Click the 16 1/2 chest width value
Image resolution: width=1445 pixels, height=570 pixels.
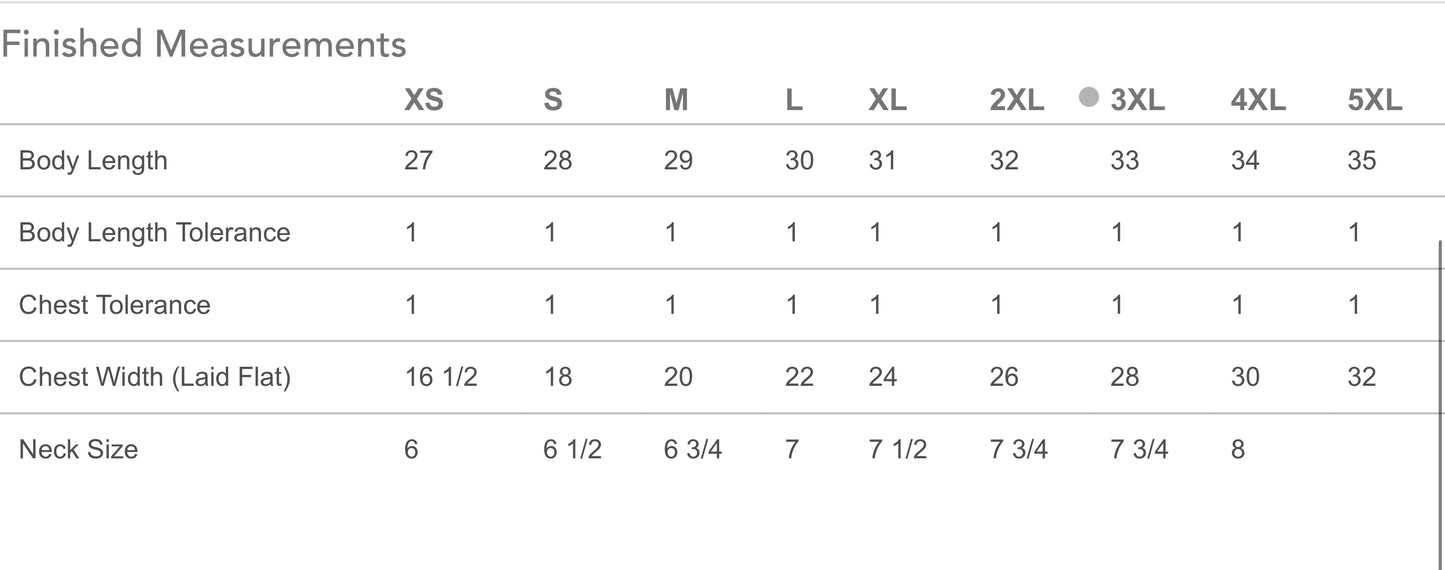[441, 377]
